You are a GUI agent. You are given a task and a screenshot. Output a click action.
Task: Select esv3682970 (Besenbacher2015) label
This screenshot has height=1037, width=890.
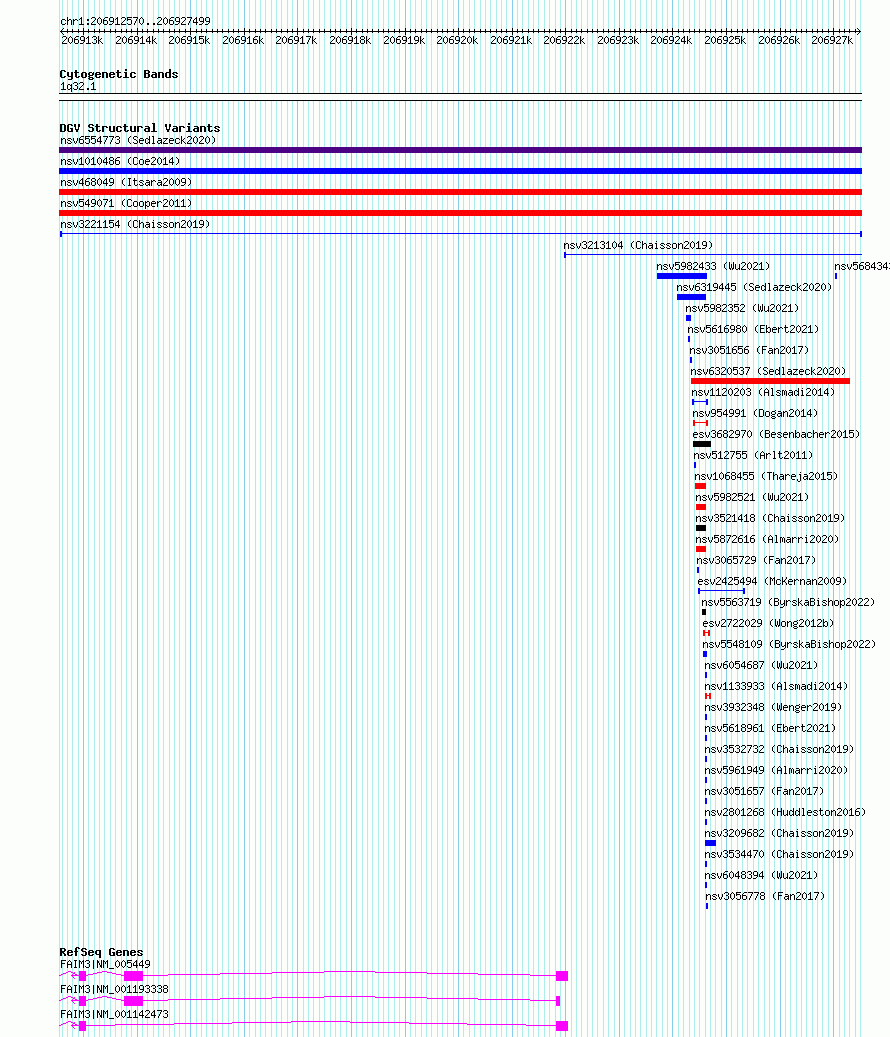pyautogui.click(x=776, y=435)
